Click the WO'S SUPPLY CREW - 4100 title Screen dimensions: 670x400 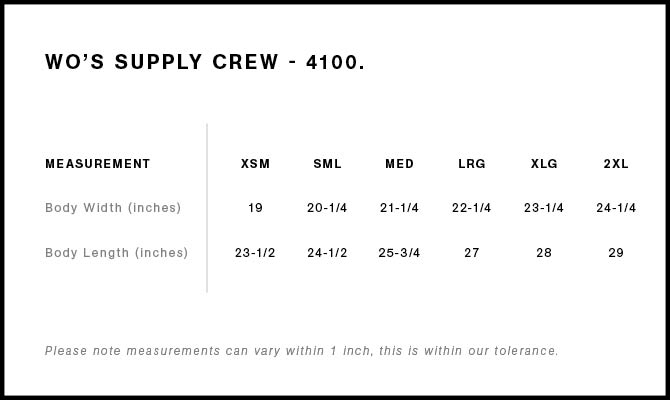(205, 62)
